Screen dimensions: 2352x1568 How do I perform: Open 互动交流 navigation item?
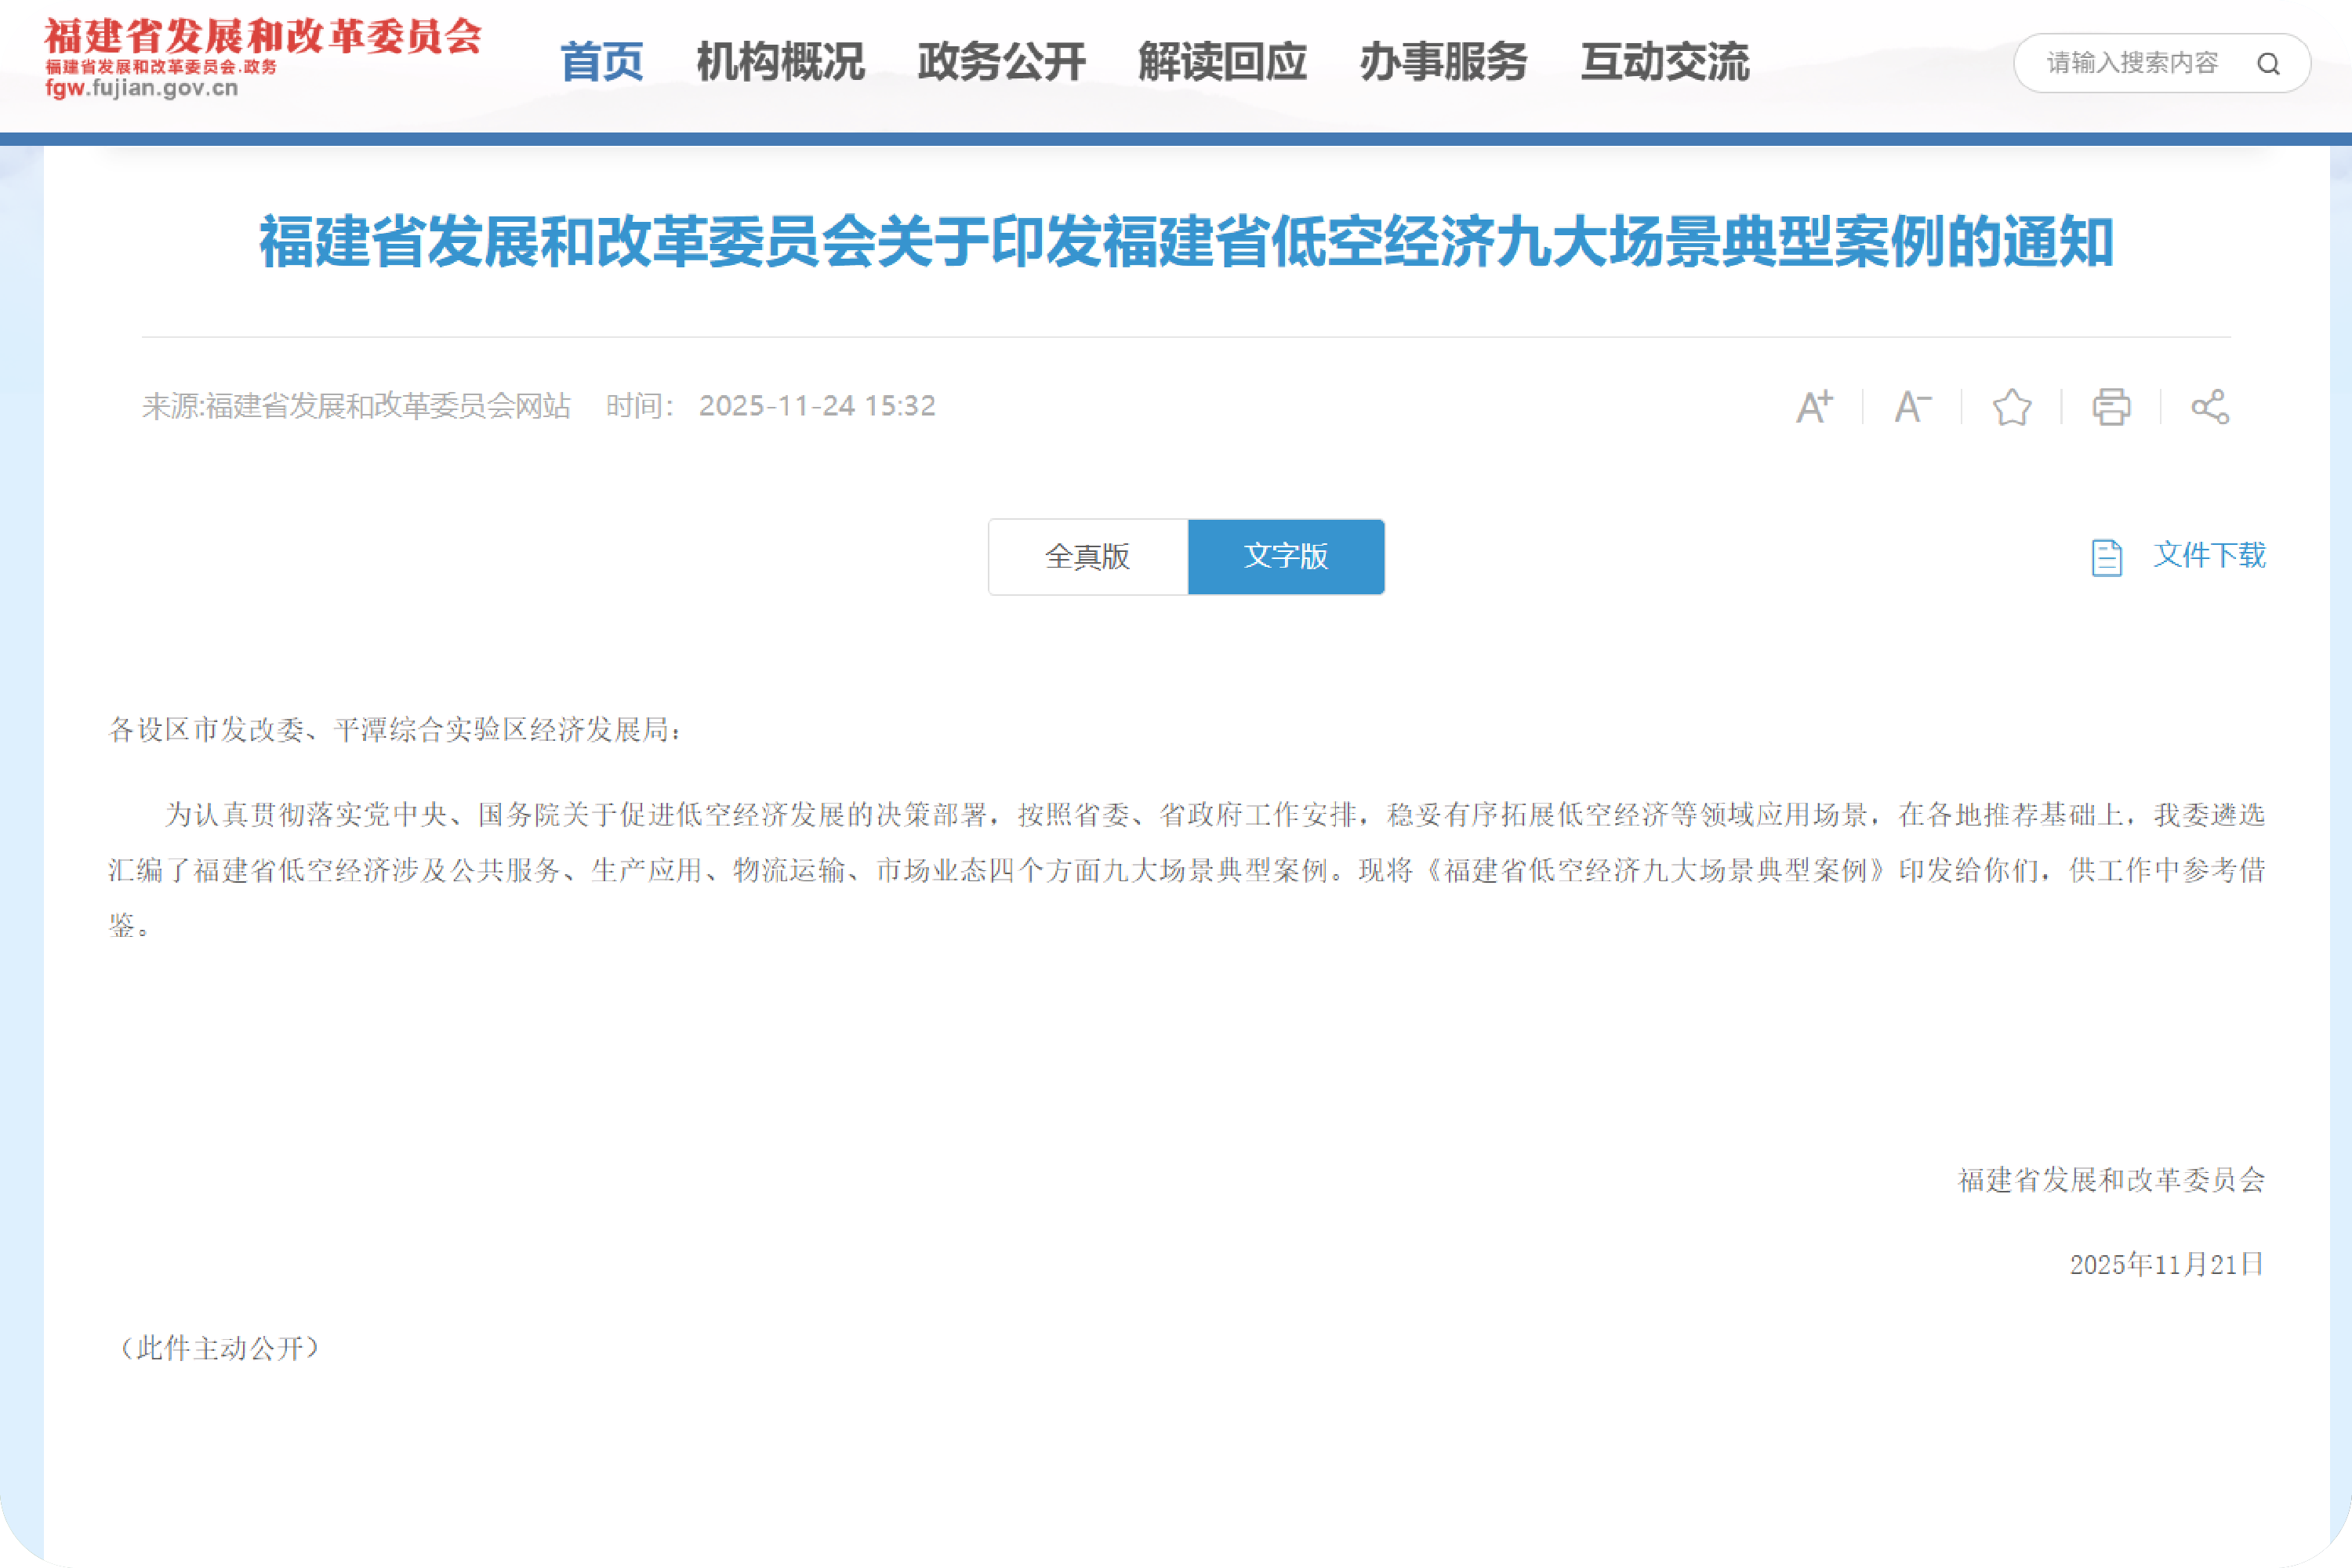point(1664,62)
